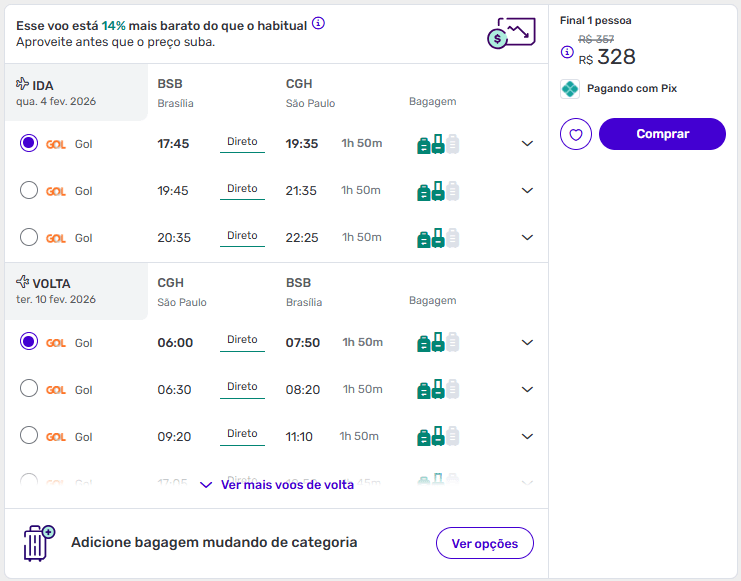Click the Pix payment icon
Image resolution: width=741 pixels, height=581 pixels.
pyautogui.click(x=569, y=89)
